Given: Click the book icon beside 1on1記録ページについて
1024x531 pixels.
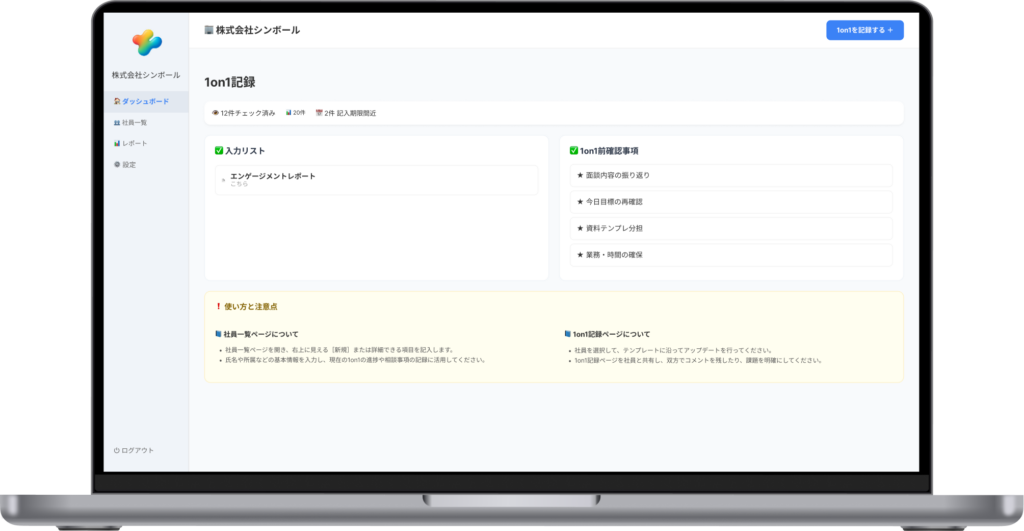Looking at the screenshot, I should coord(569,334).
